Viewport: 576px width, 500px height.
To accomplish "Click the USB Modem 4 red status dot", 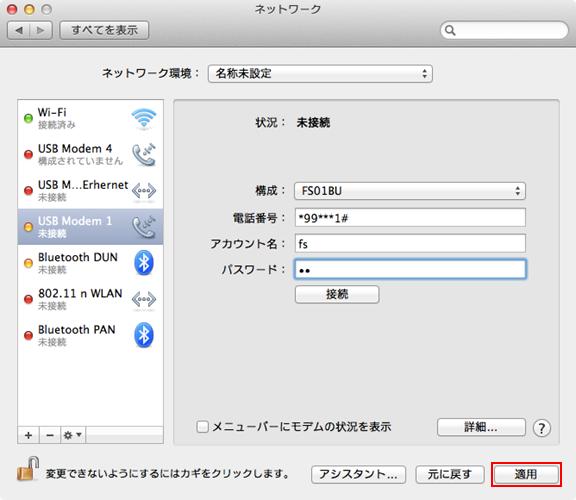I will tap(28, 154).
